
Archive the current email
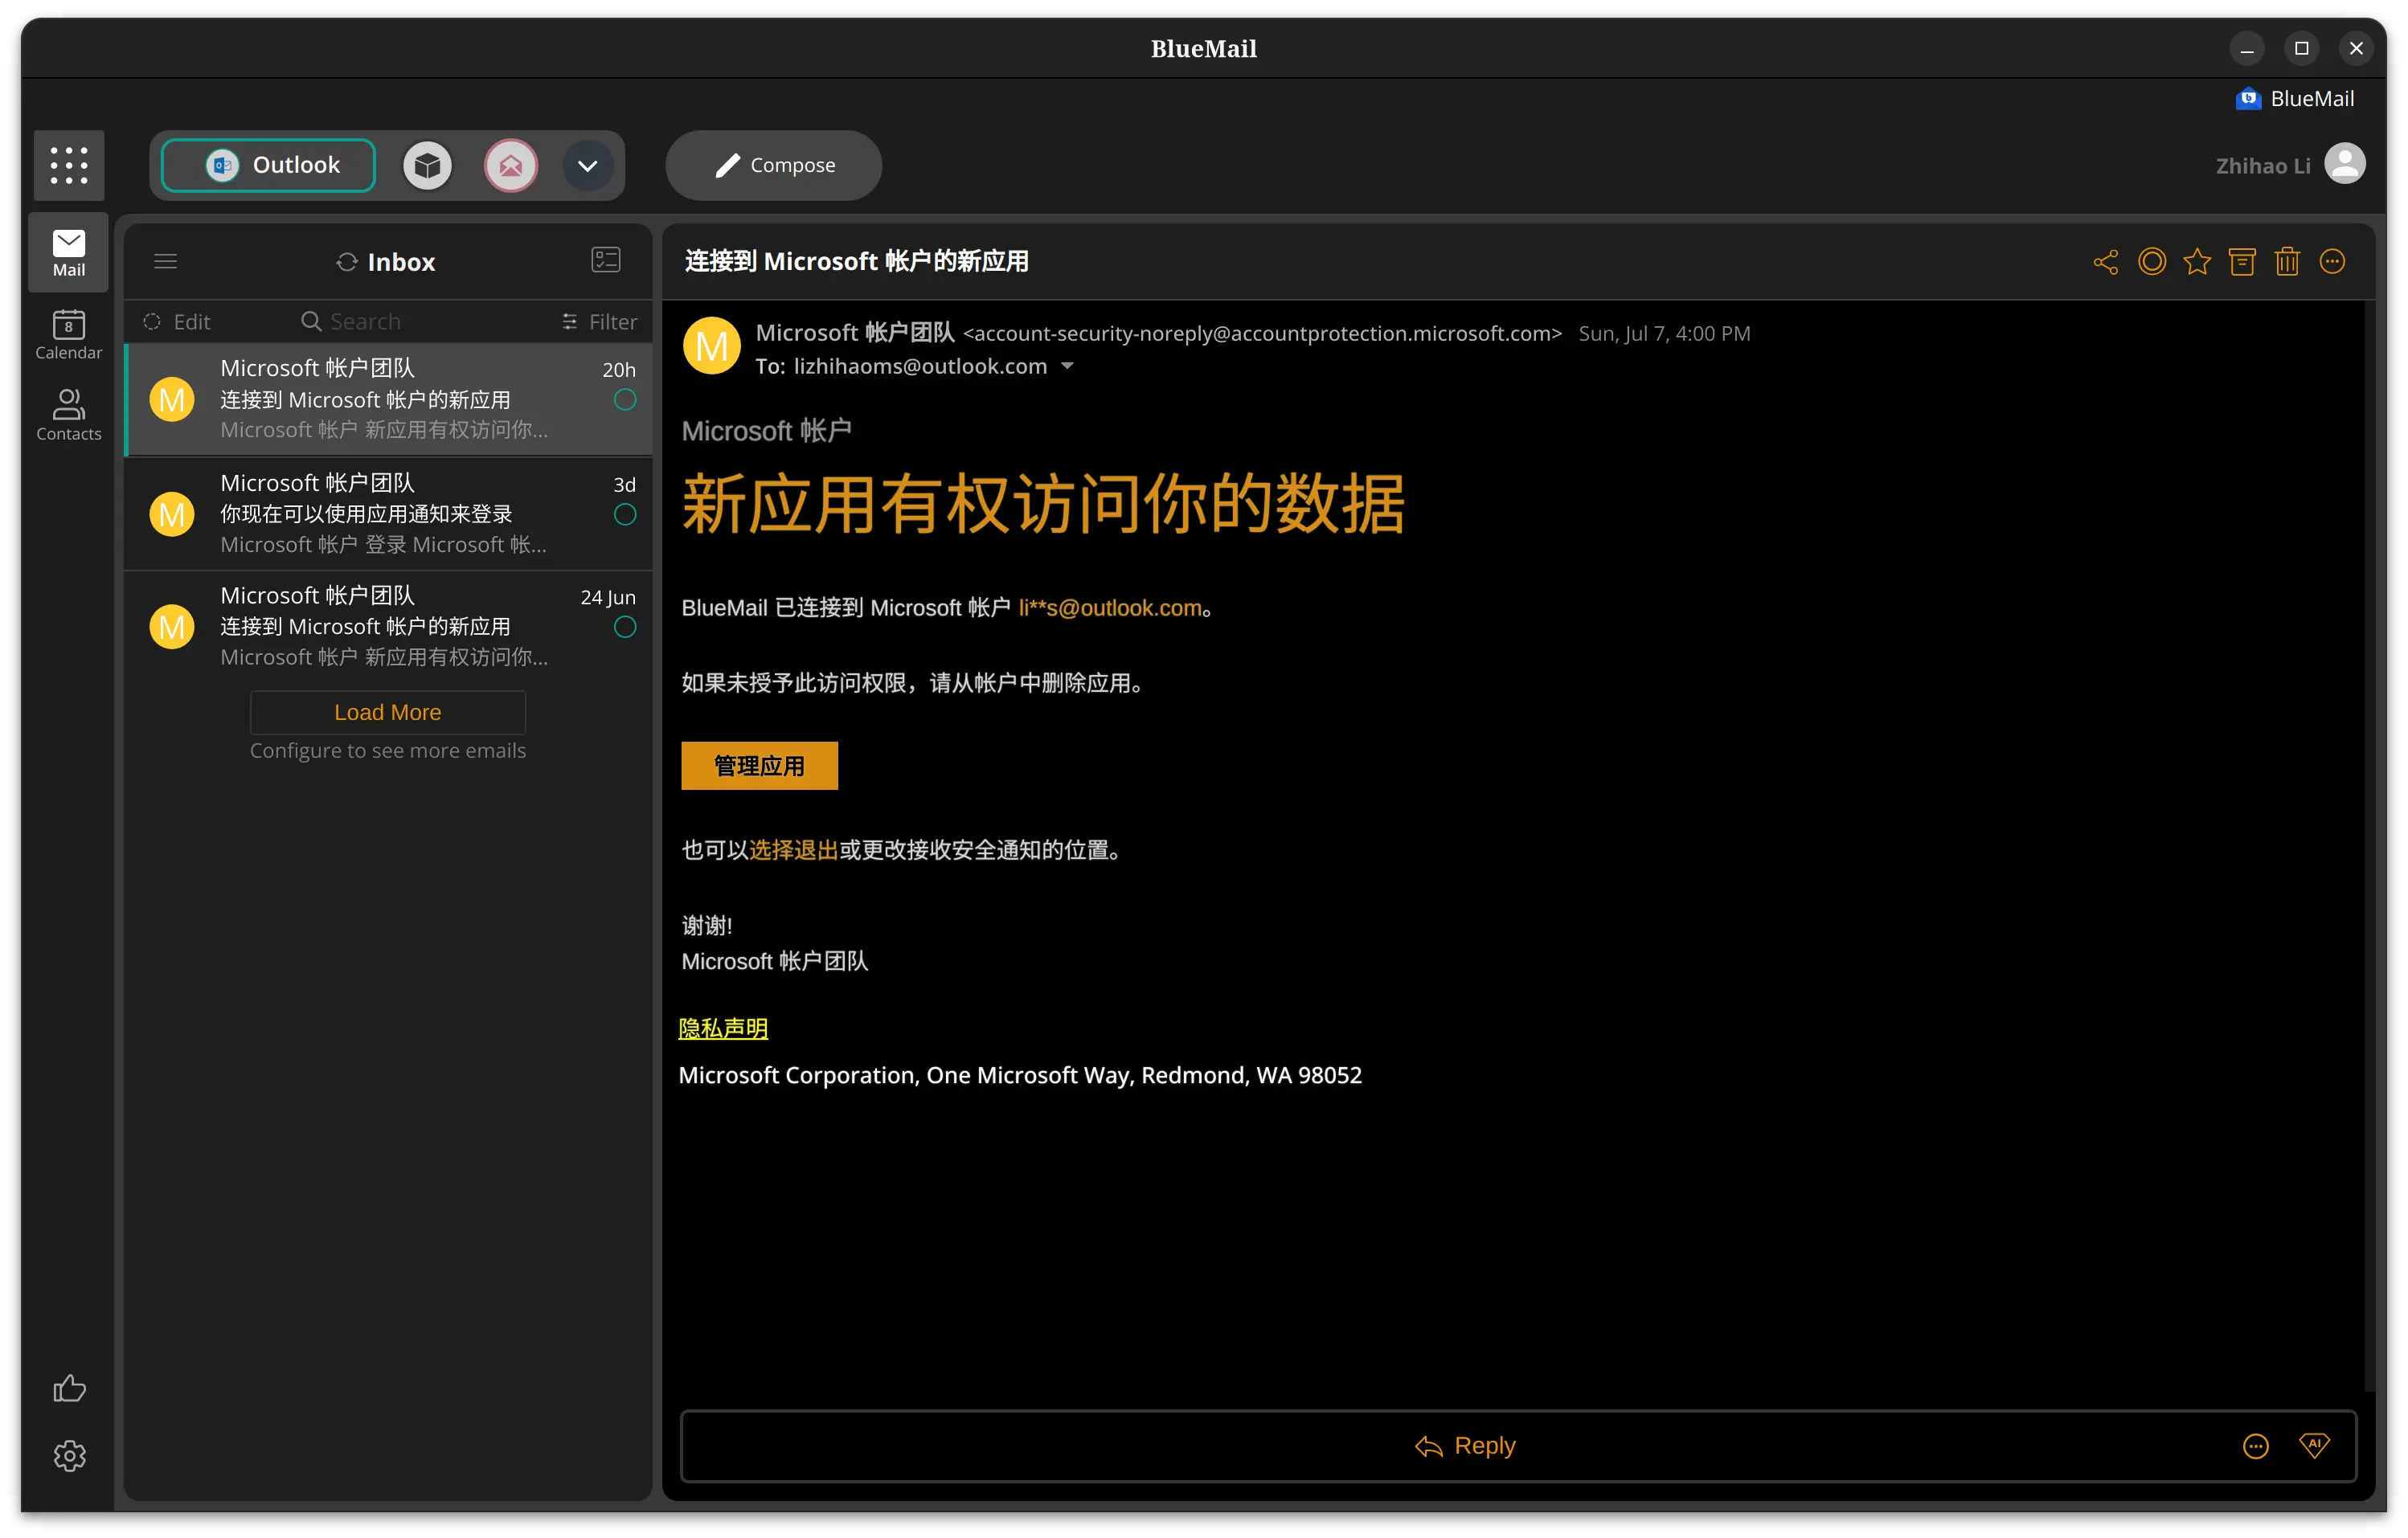tap(2242, 262)
